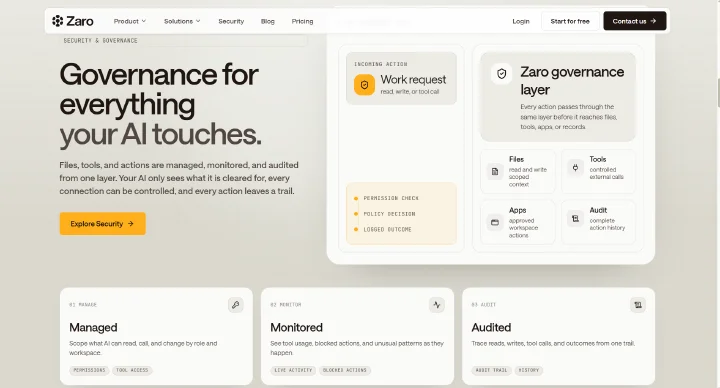Click the Audit history icon tile
This screenshot has height=388, width=720.
[575, 219]
